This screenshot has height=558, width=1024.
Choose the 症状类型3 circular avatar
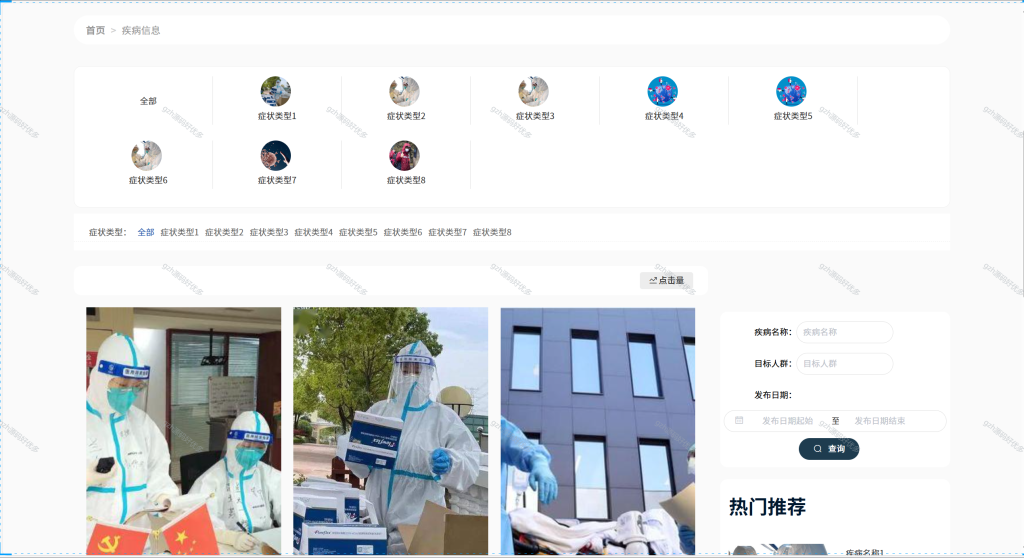[534, 91]
